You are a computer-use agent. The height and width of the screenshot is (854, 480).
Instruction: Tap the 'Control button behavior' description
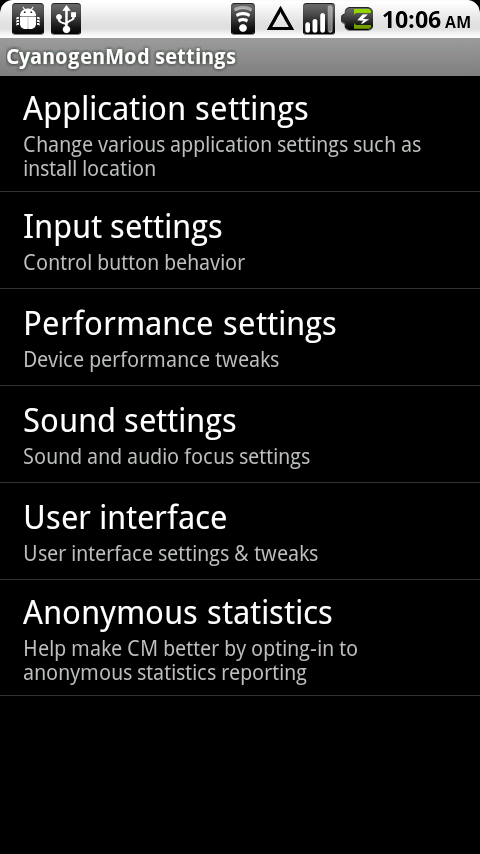pyautogui.click(x=134, y=263)
